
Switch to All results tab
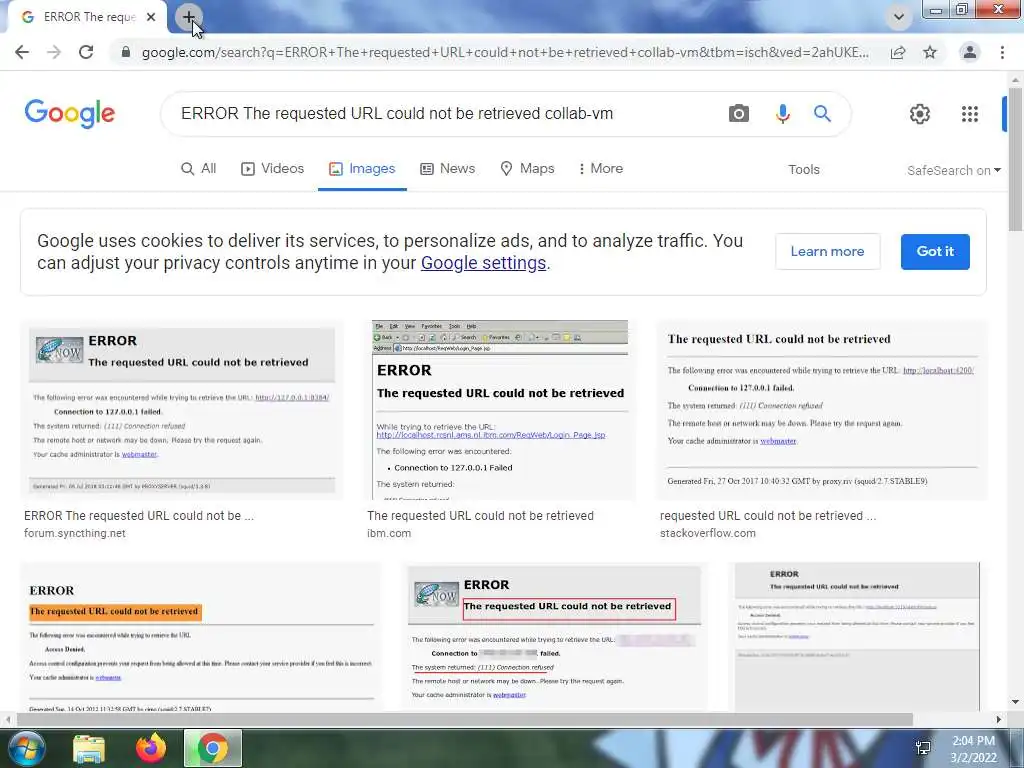click(x=199, y=168)
